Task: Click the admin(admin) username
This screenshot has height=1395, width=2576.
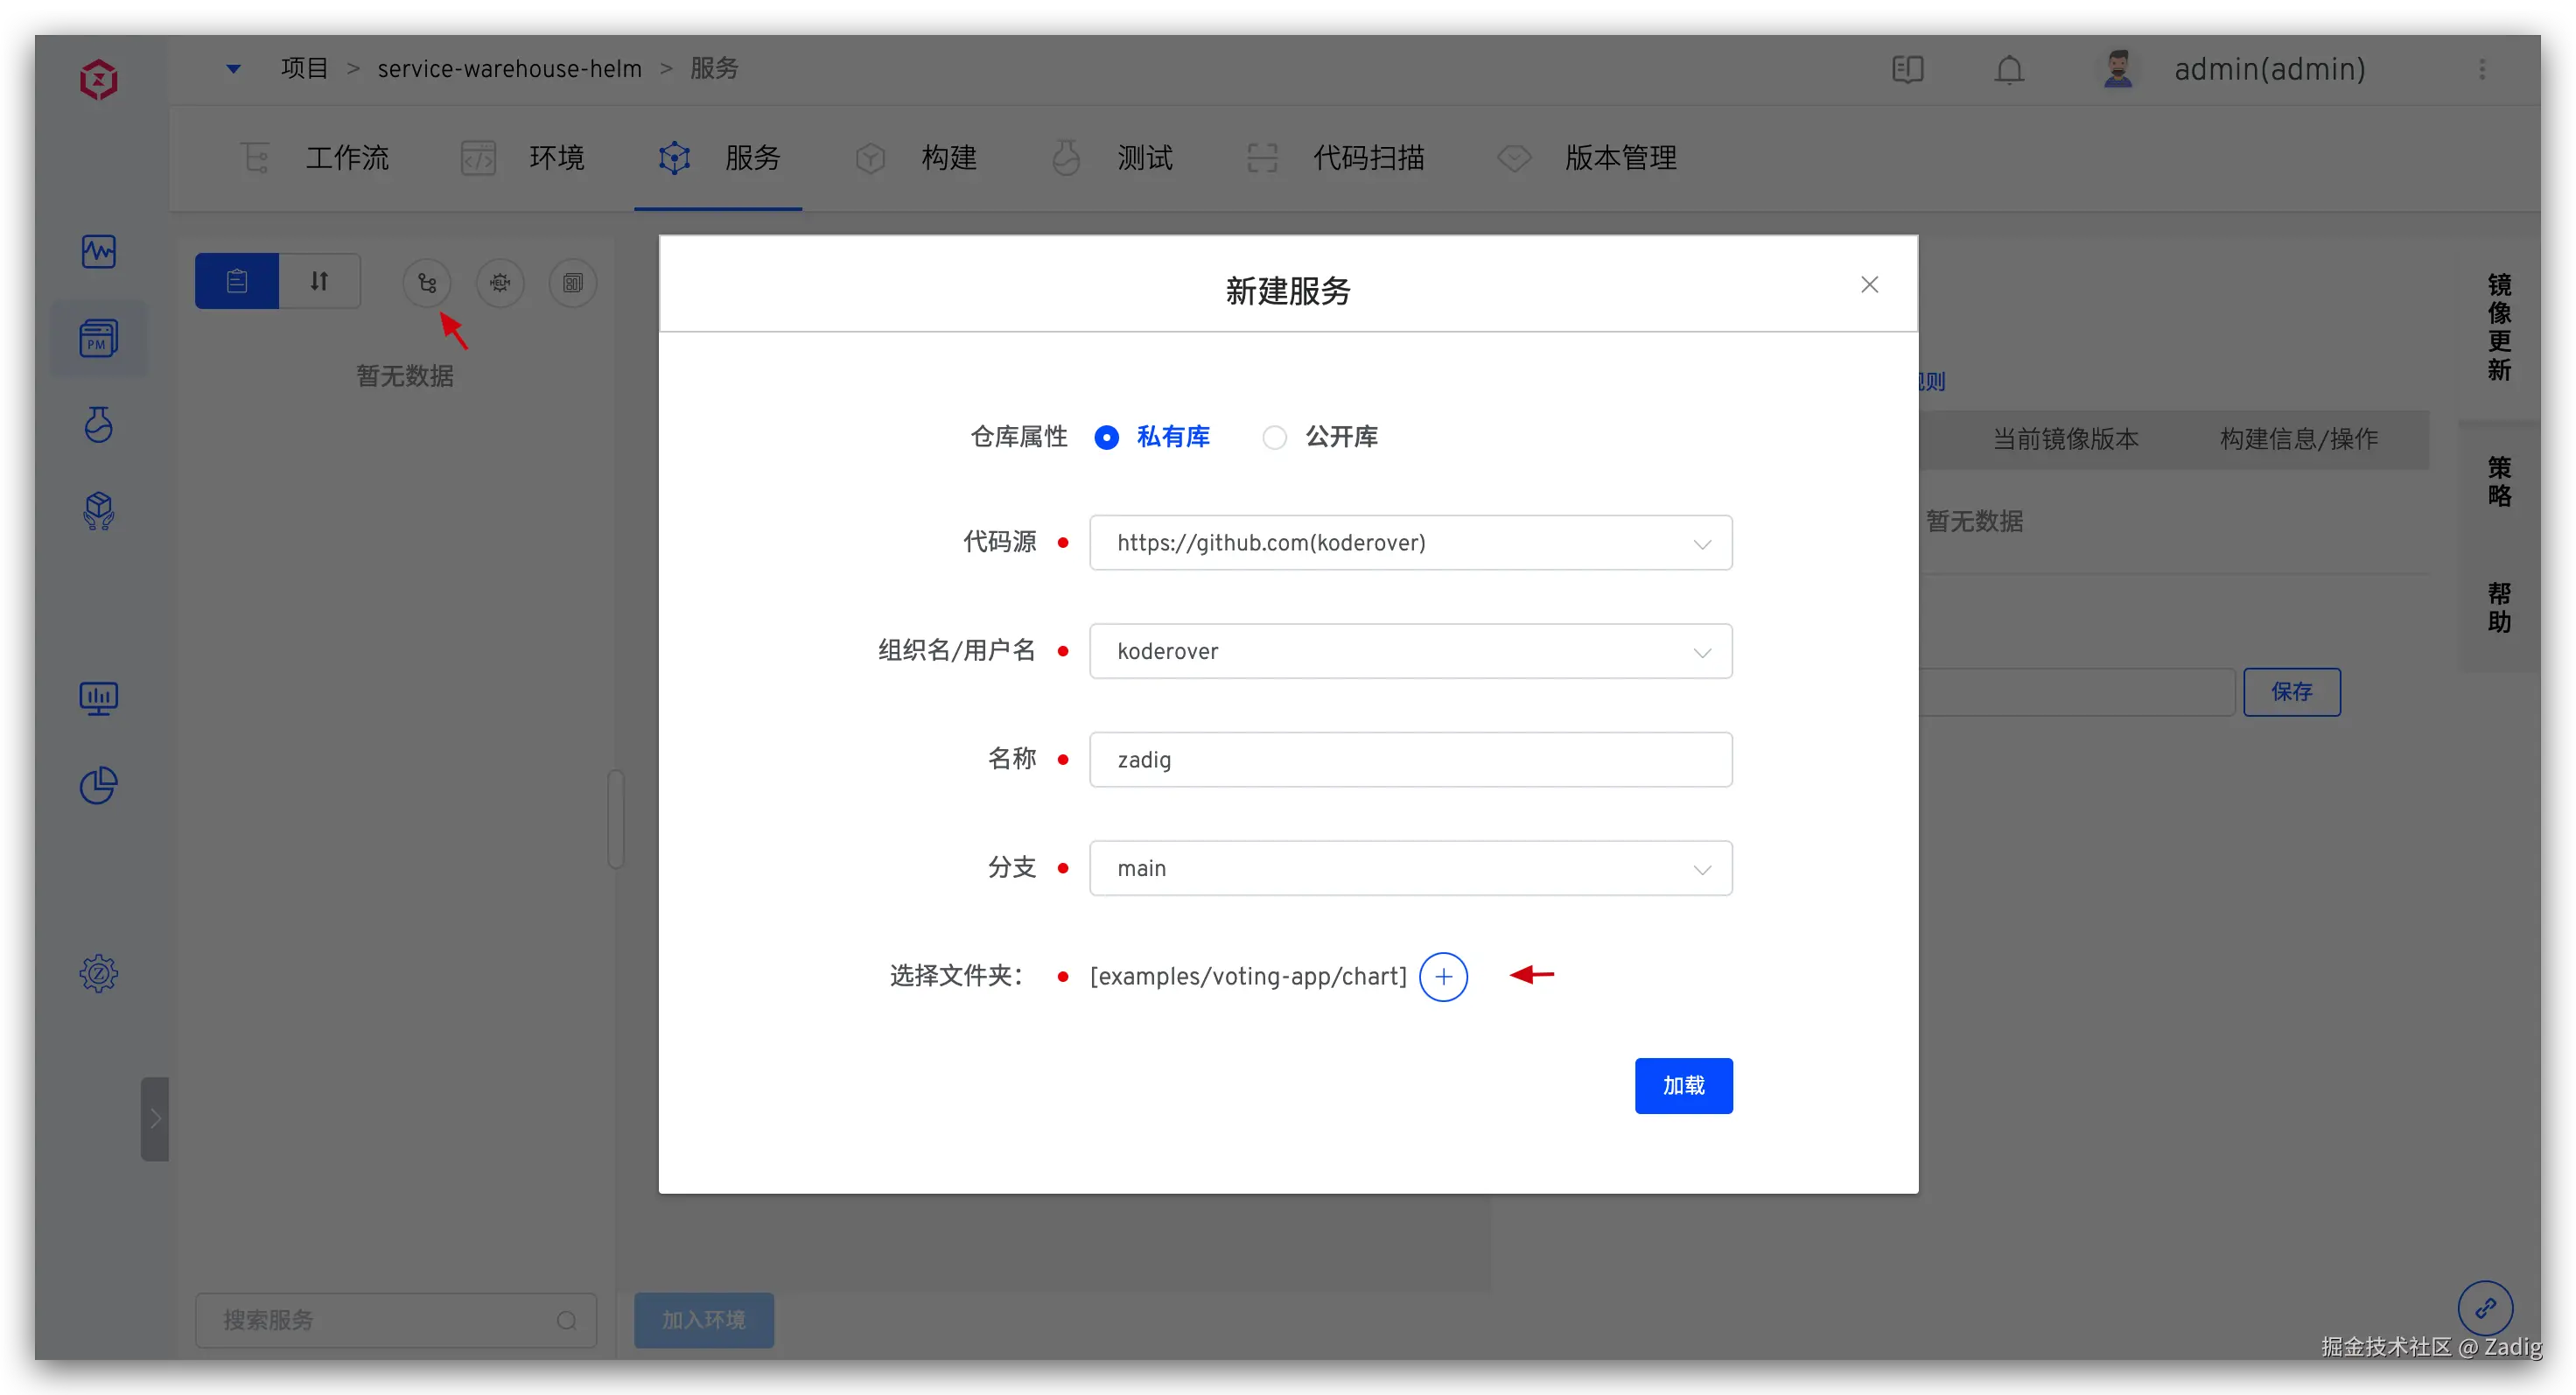Action: (2270, 69)
